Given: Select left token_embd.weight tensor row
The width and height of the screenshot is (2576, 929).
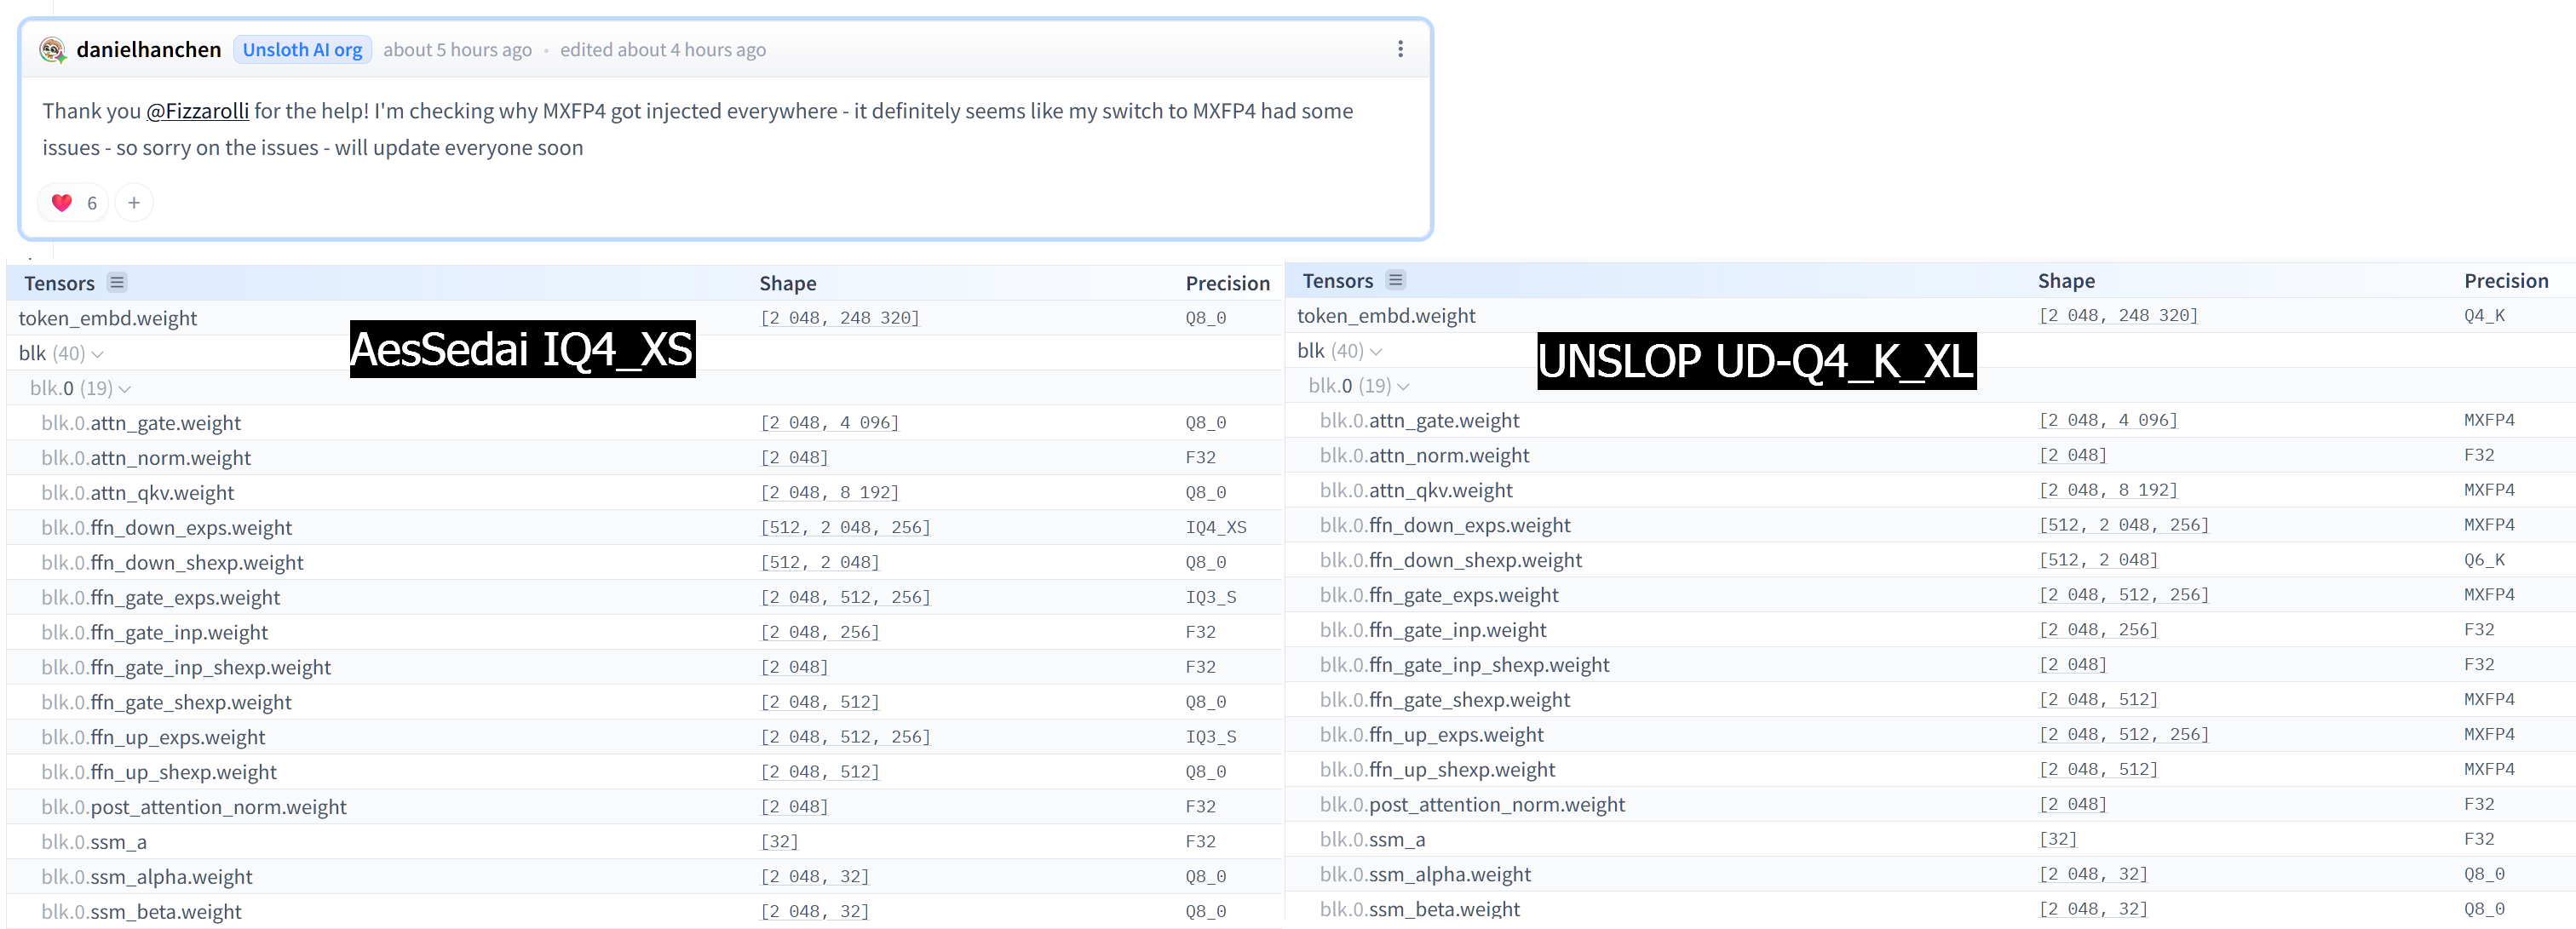Looking at the screenshot, I should [x=108, y=318].
